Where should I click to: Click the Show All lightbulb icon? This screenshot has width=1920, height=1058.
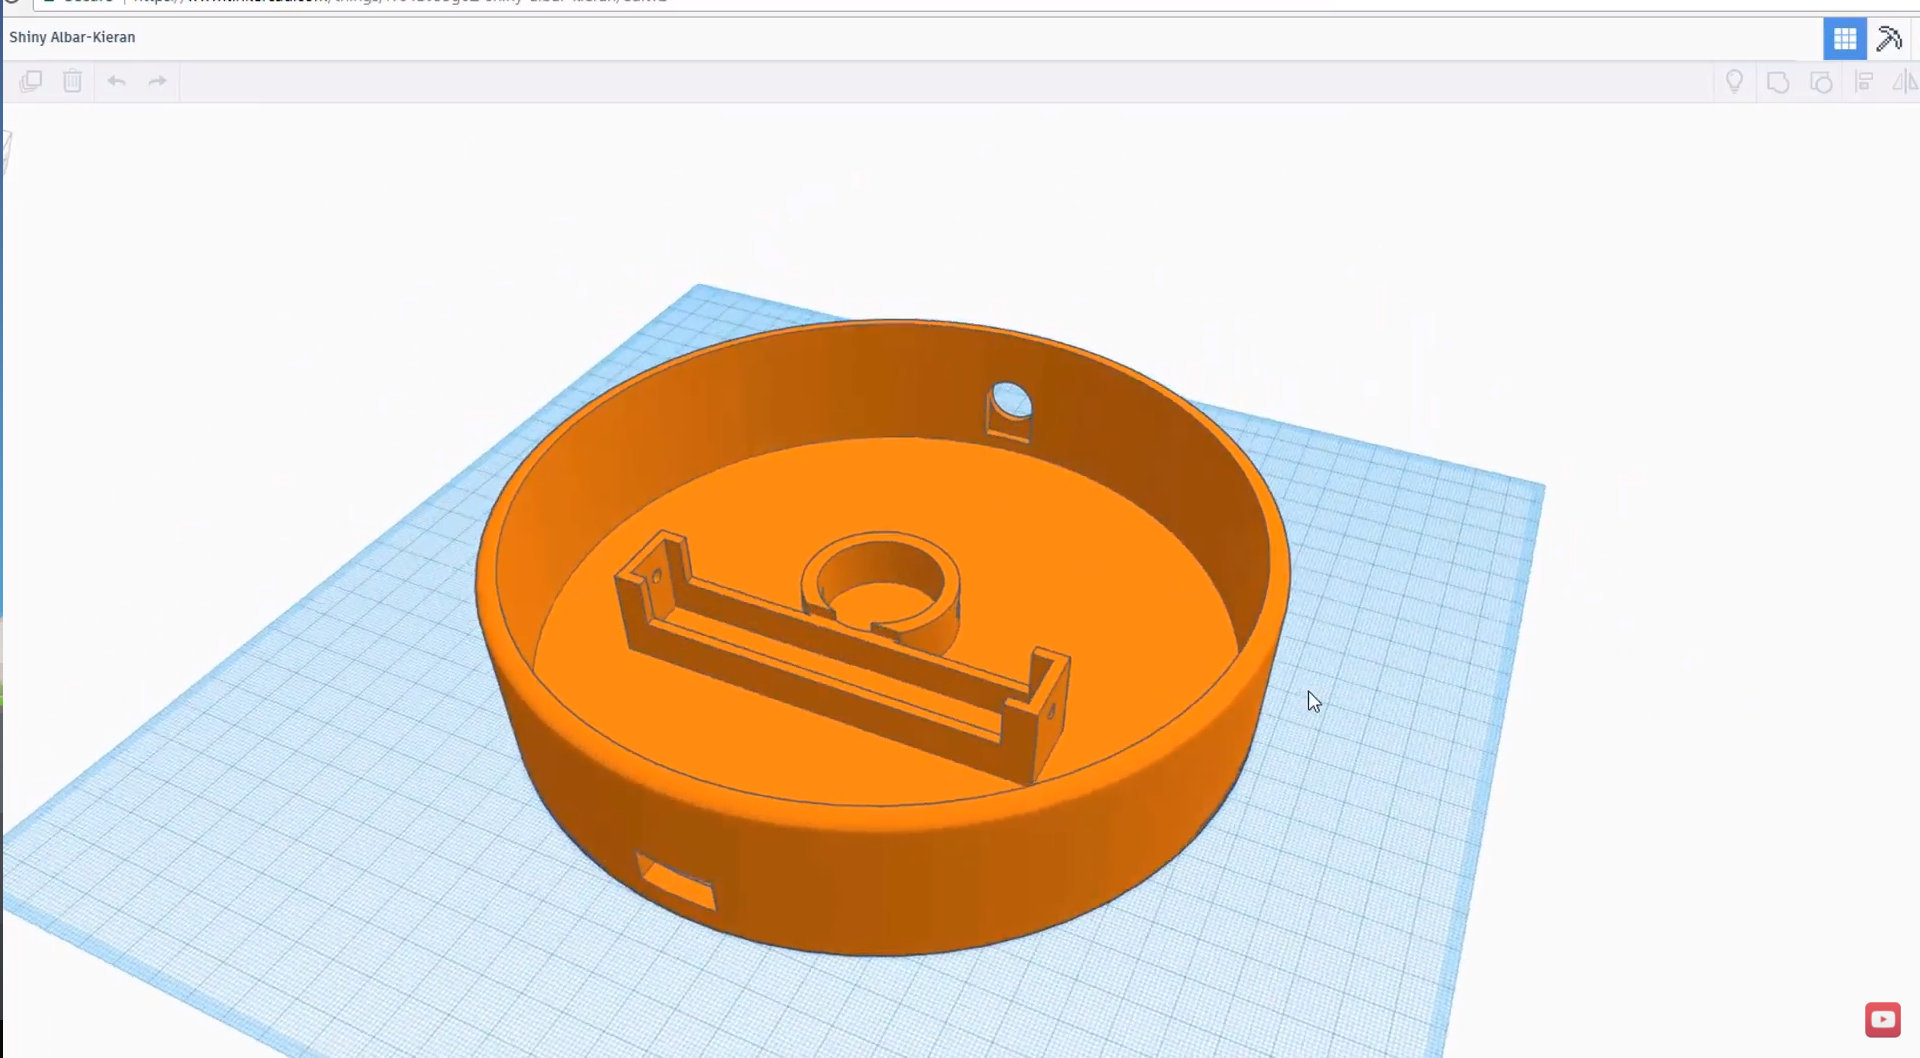point(1734,81)
